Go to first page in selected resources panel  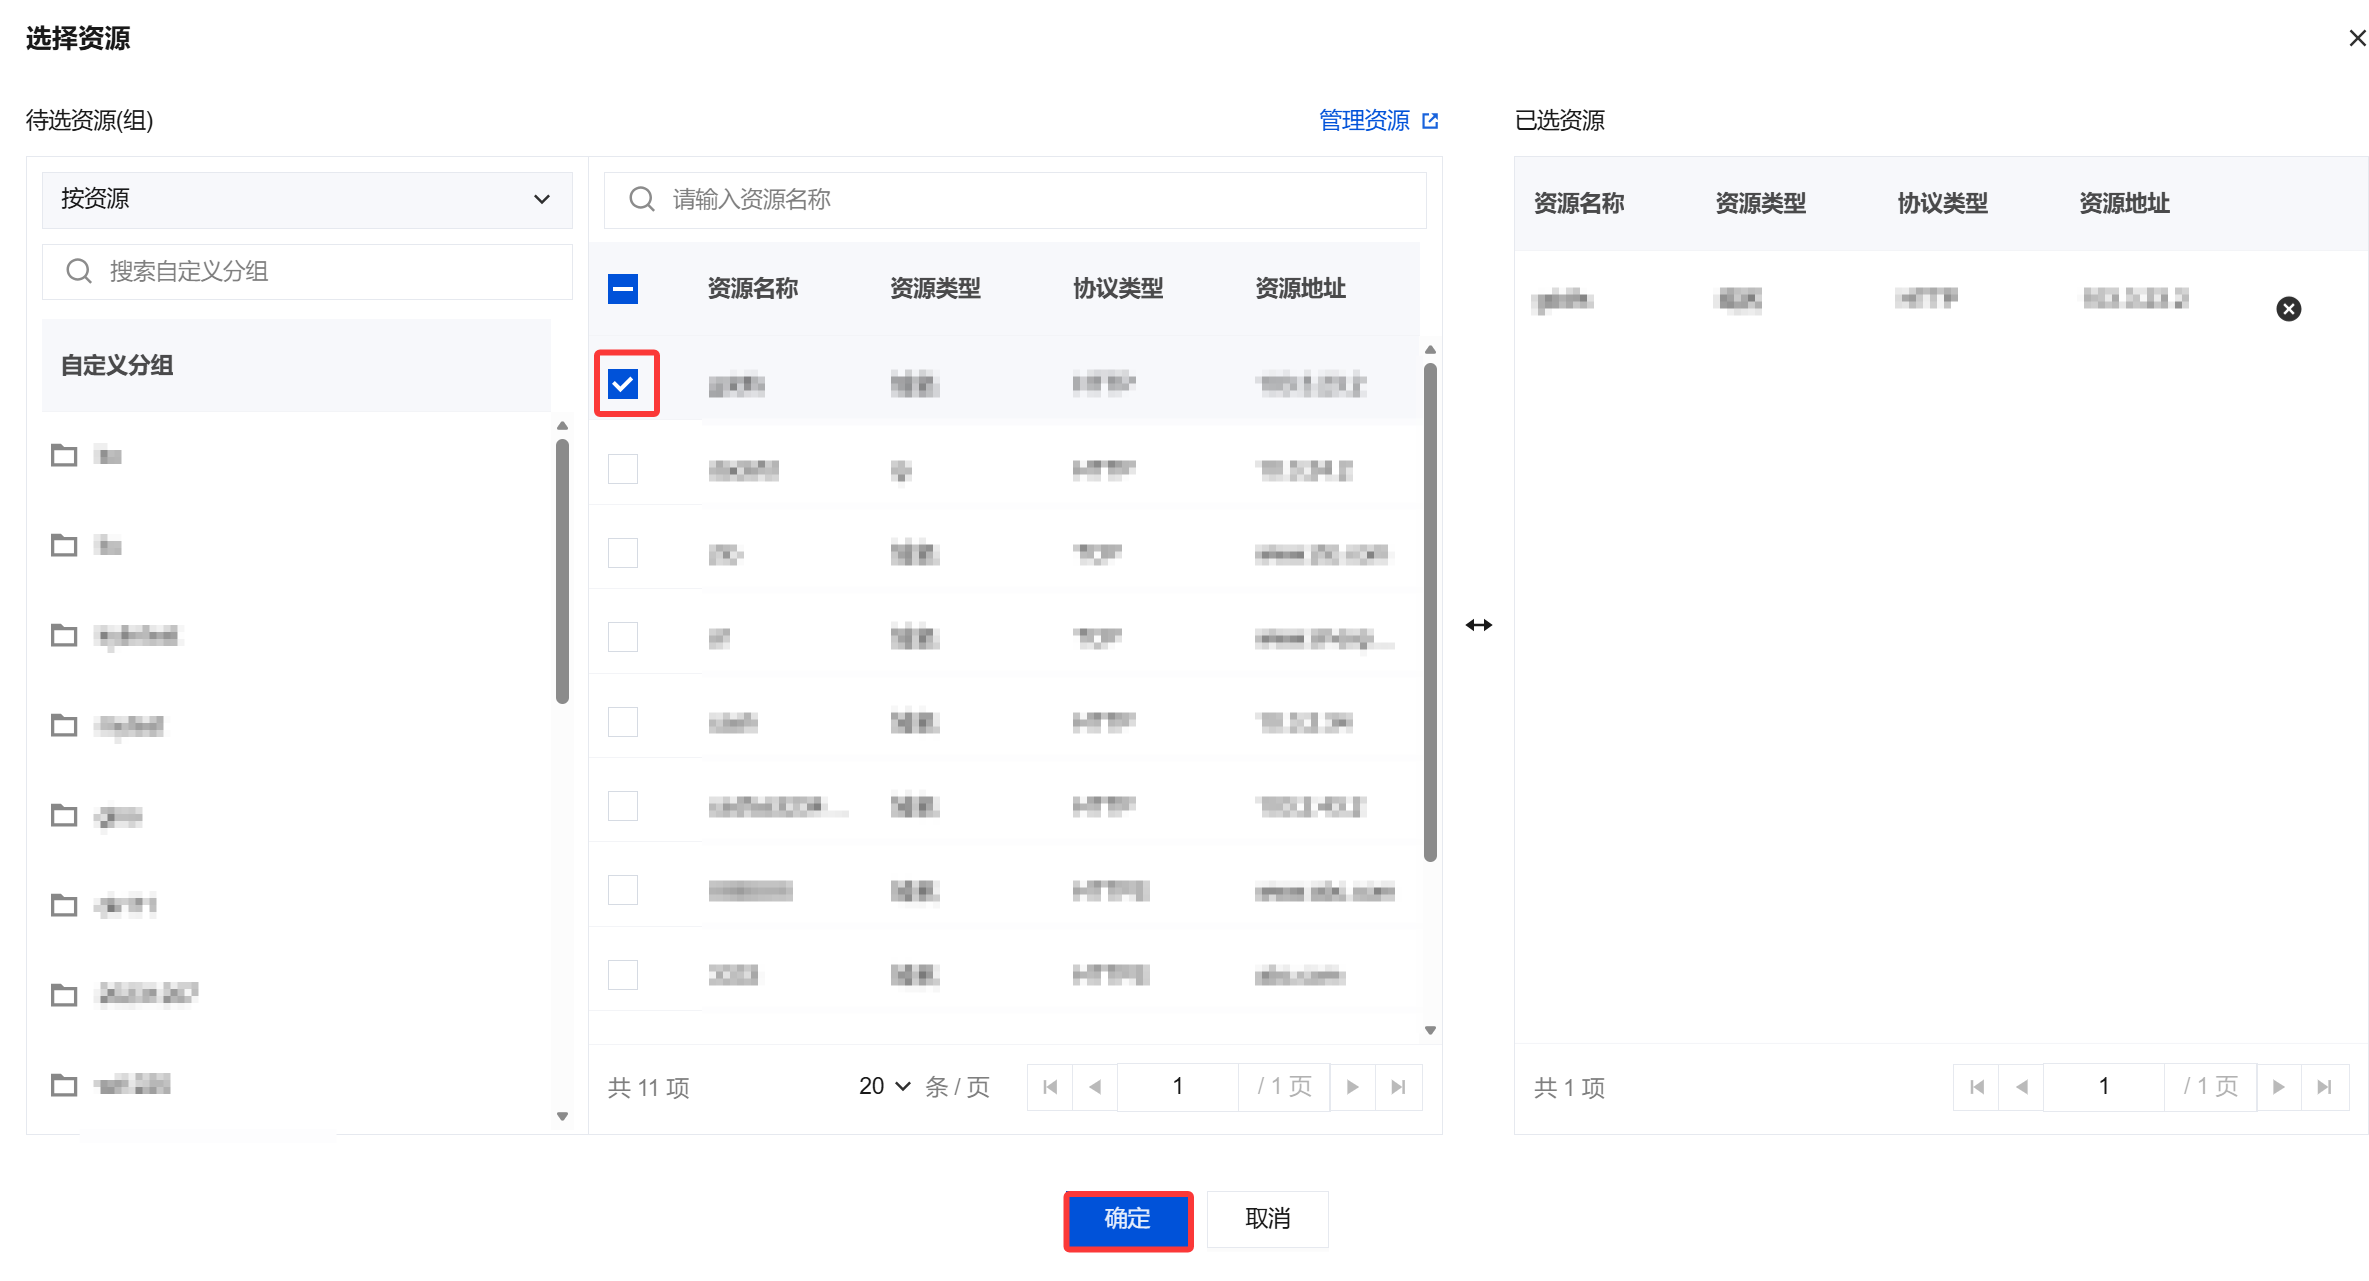(1976, 1087)
